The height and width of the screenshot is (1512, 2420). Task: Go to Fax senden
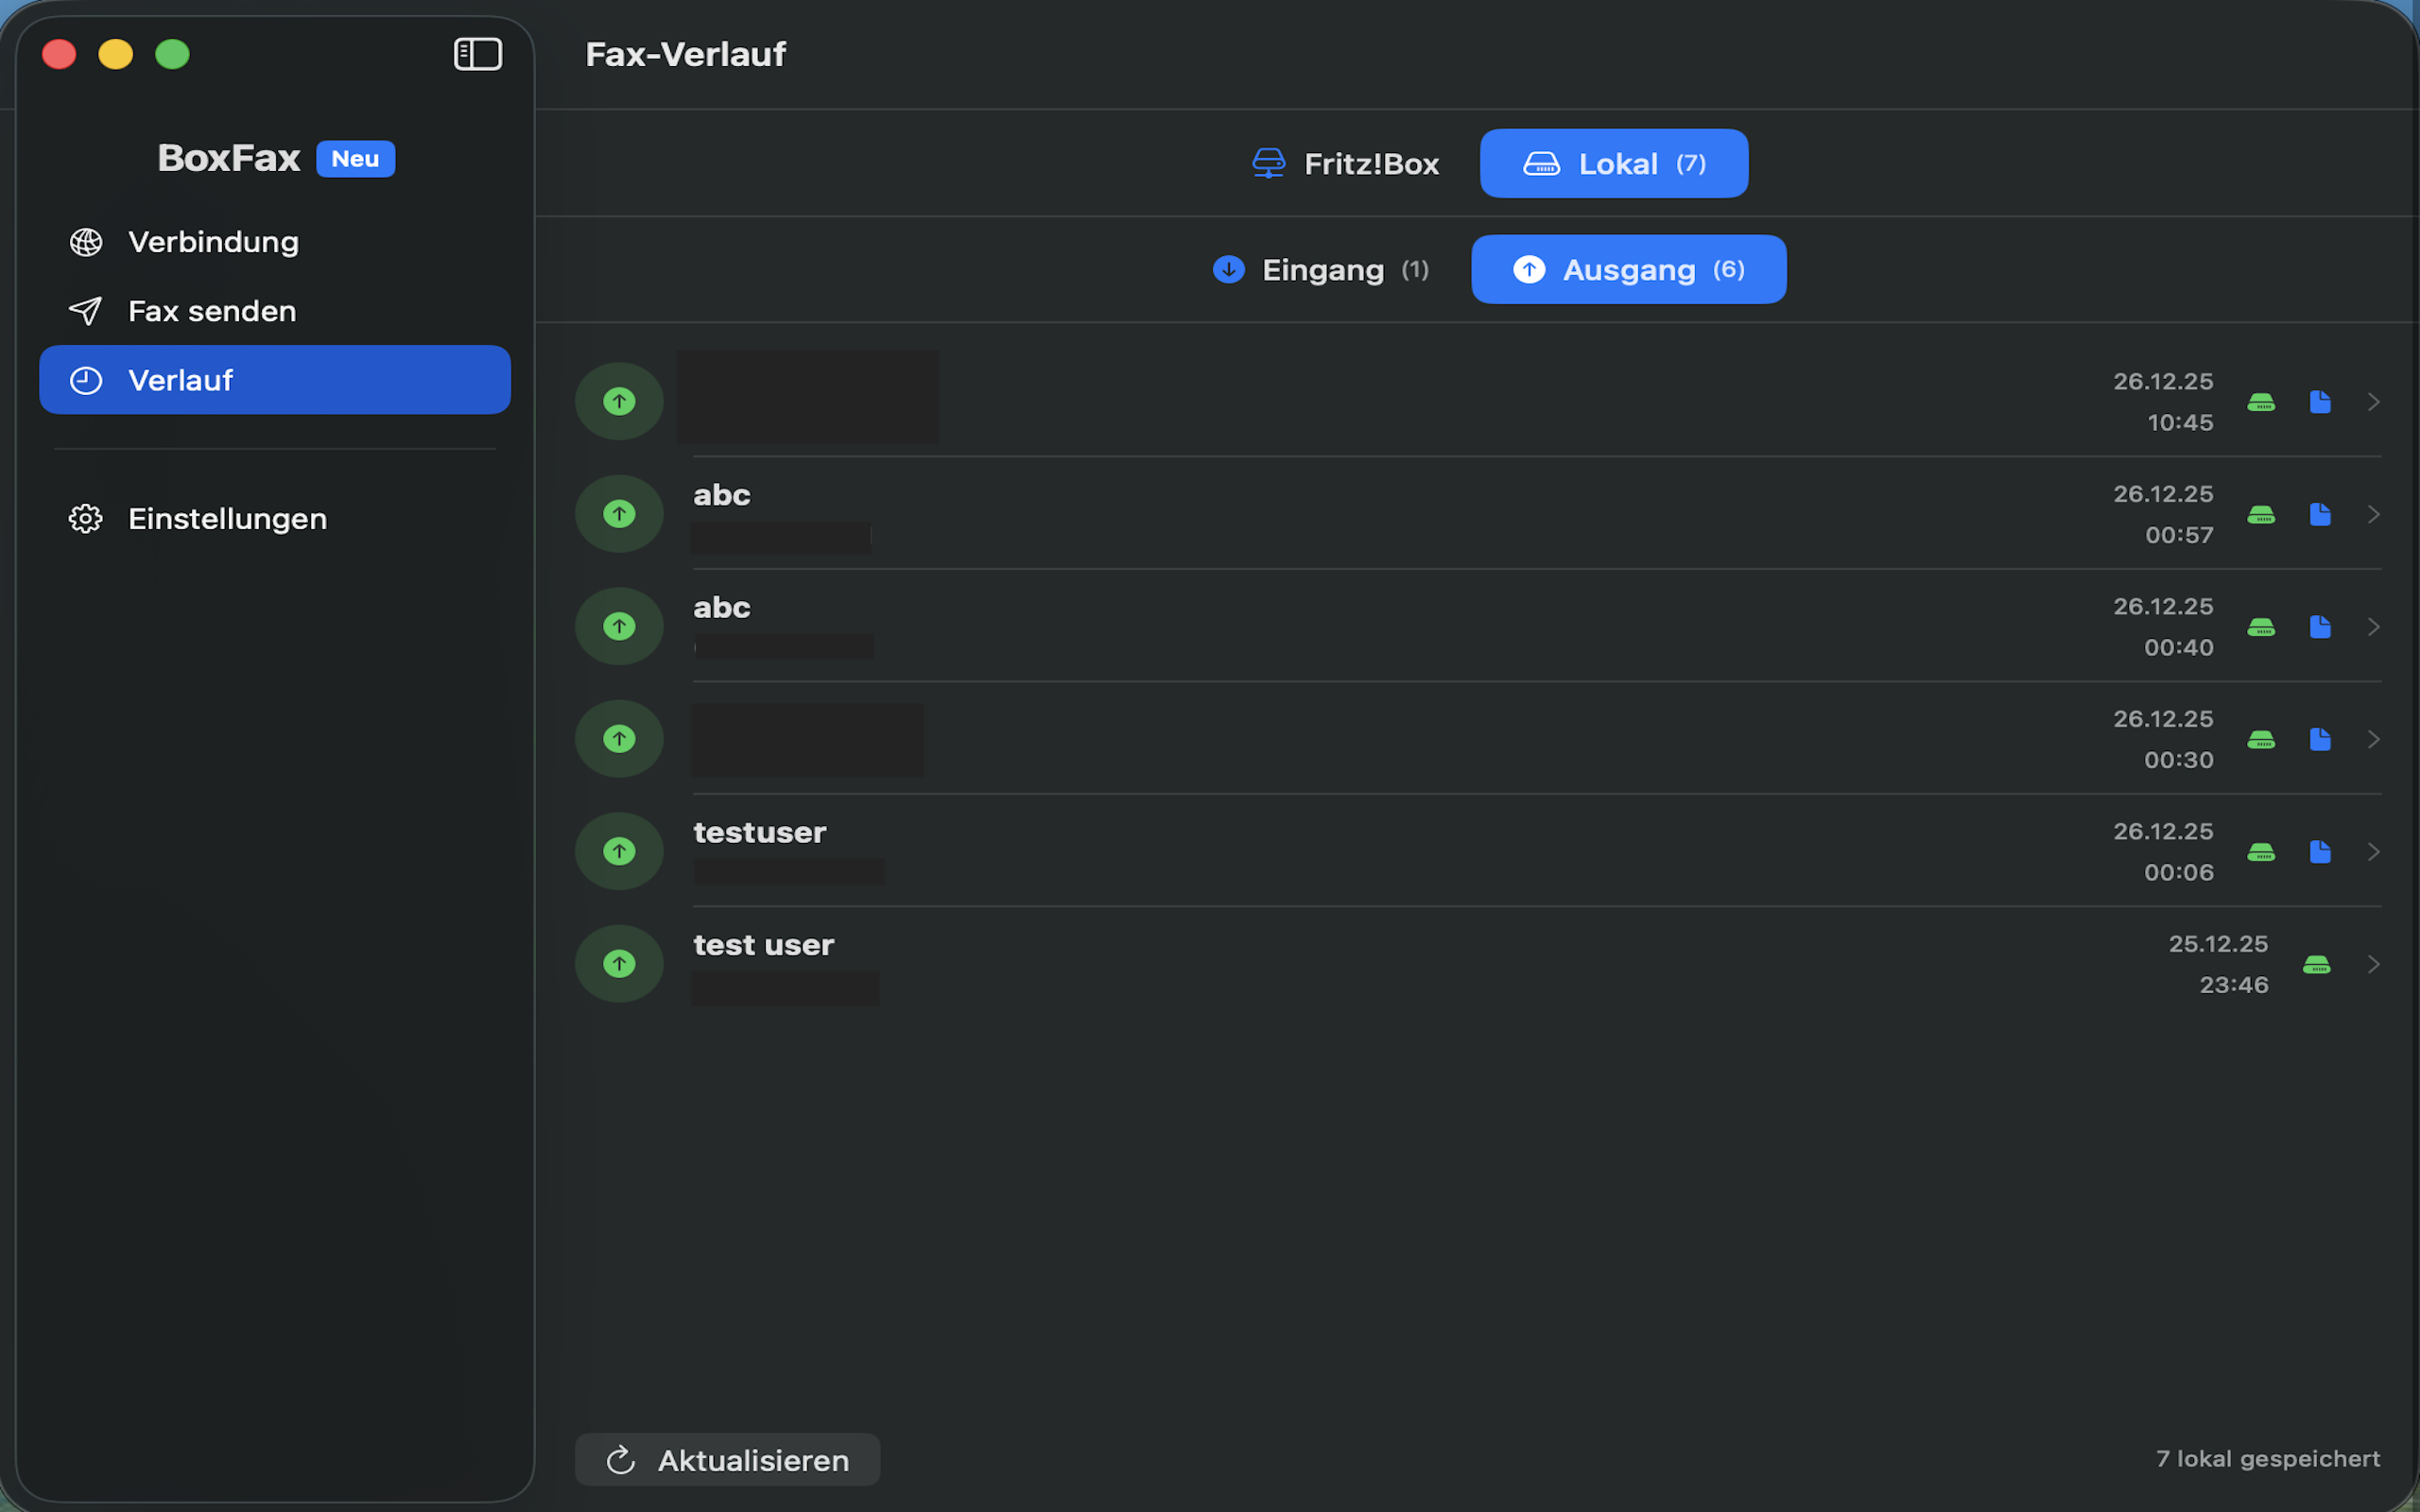(x=212, y=311)
